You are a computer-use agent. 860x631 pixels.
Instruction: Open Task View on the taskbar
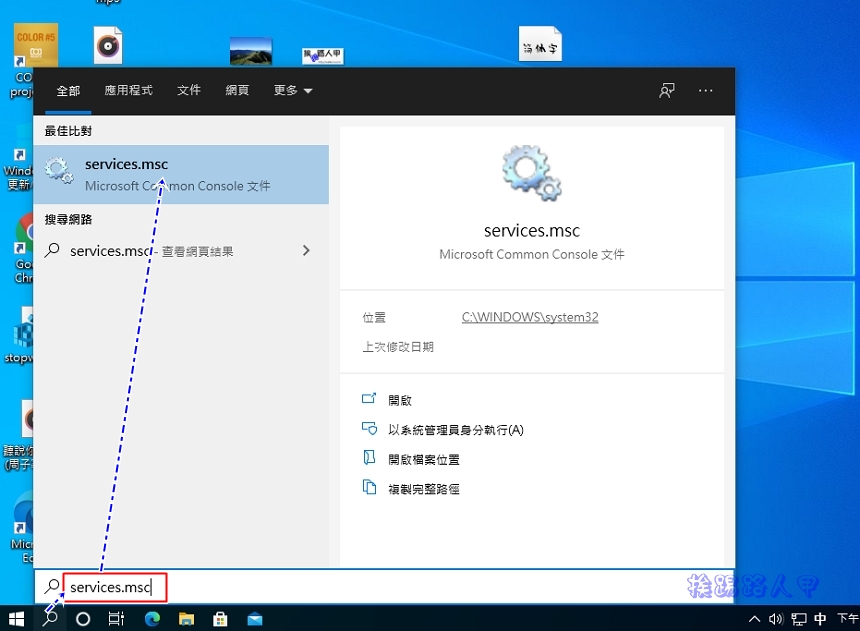[x=116, y=619]
